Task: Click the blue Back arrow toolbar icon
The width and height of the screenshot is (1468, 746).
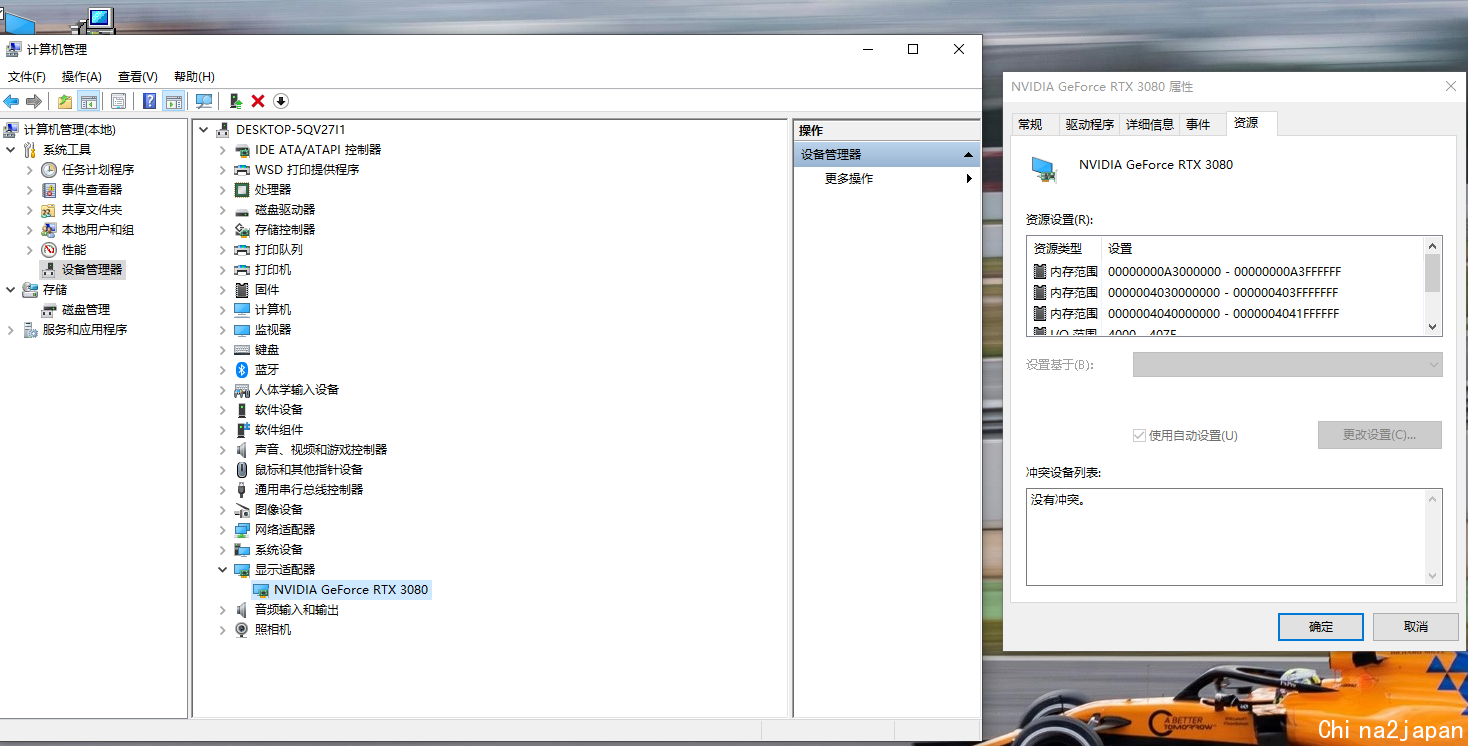Action: coord(11,101)
